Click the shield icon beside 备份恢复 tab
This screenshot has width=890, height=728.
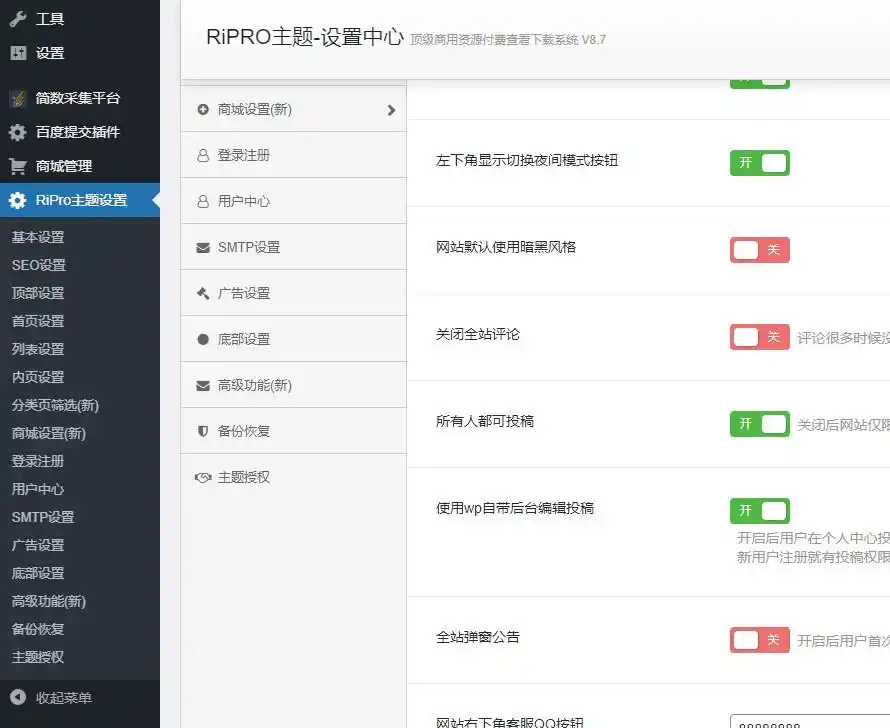point(203,431)
